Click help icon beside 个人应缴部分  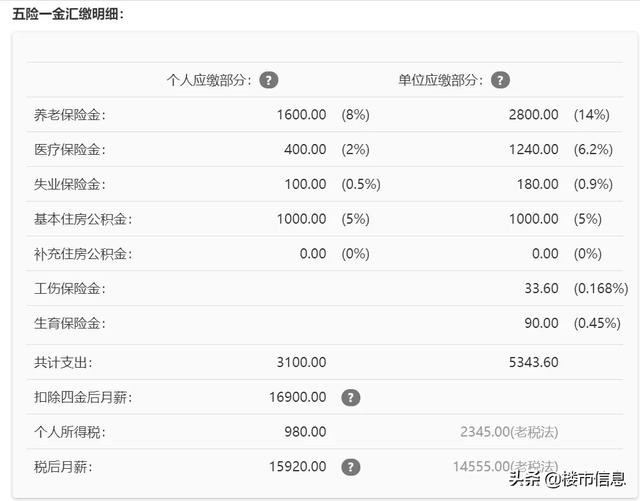[269, 80]
